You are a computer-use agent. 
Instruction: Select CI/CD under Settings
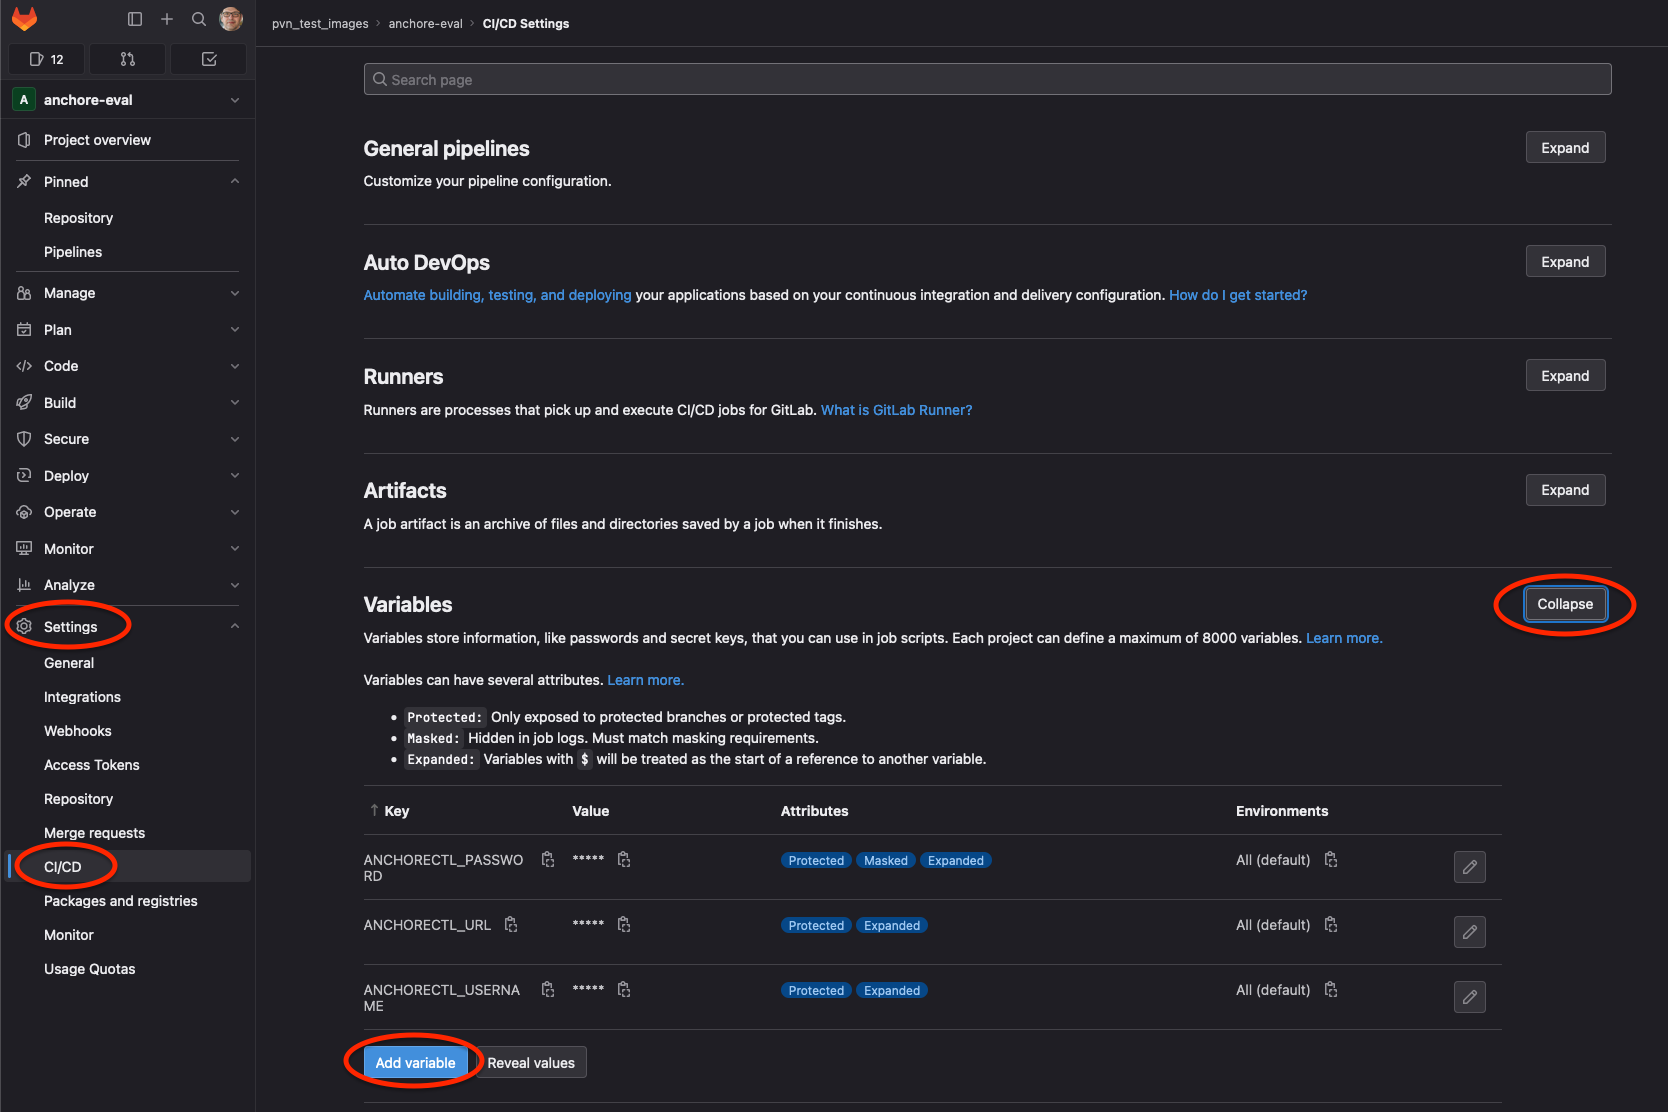(x=63, y=867)
